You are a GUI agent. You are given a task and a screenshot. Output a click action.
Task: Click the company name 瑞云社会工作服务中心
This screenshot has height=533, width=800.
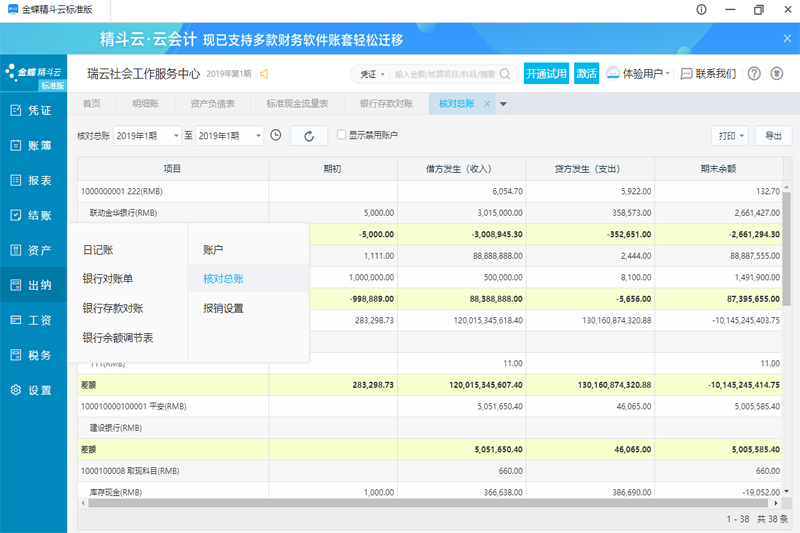click(143, 74)
